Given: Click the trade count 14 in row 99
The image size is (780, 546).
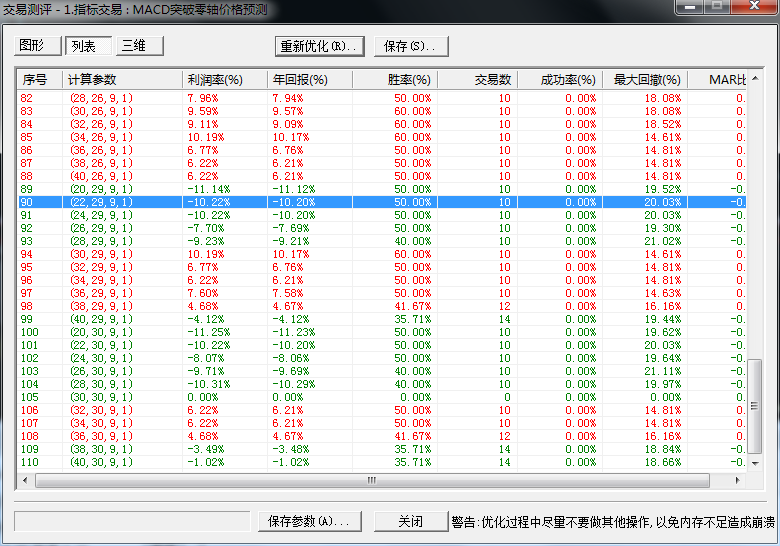Looking at the screenshot, I should click(504, 319).
